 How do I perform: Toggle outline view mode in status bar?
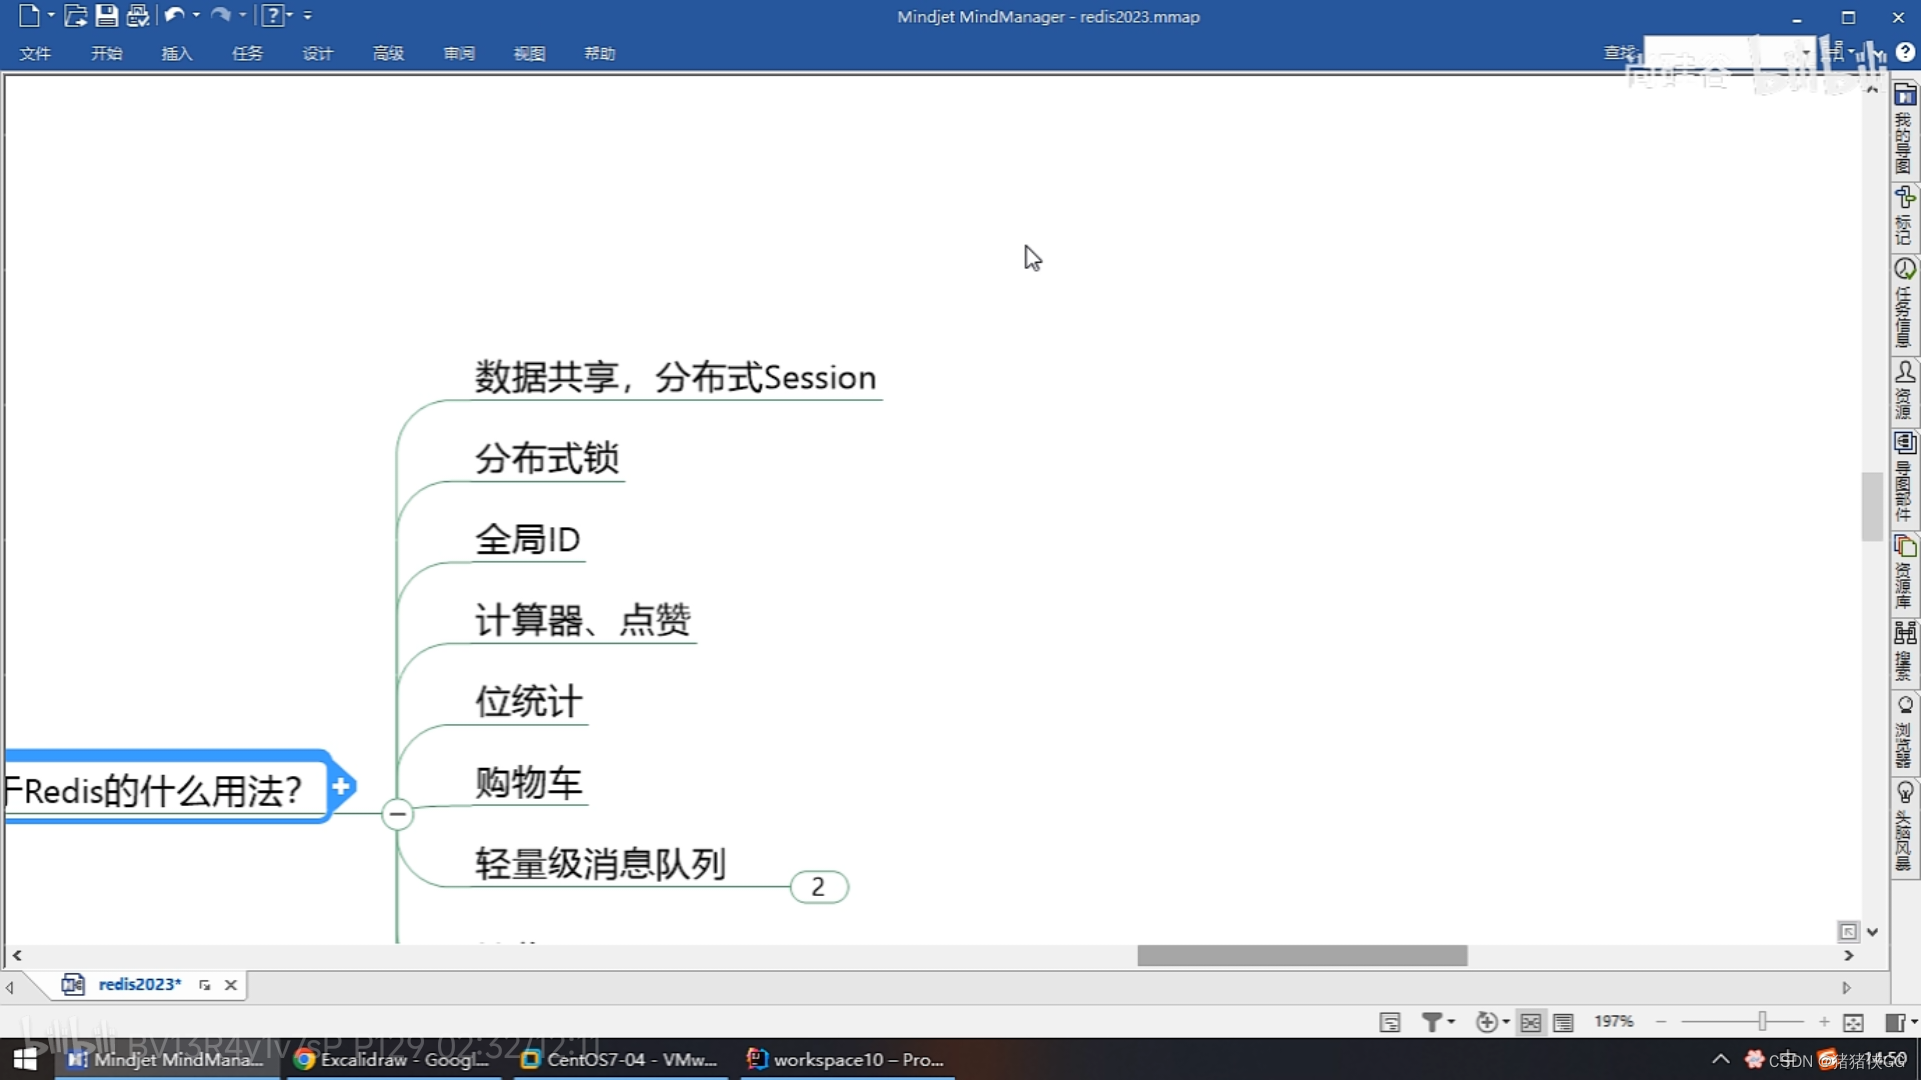[1564, 1022]
